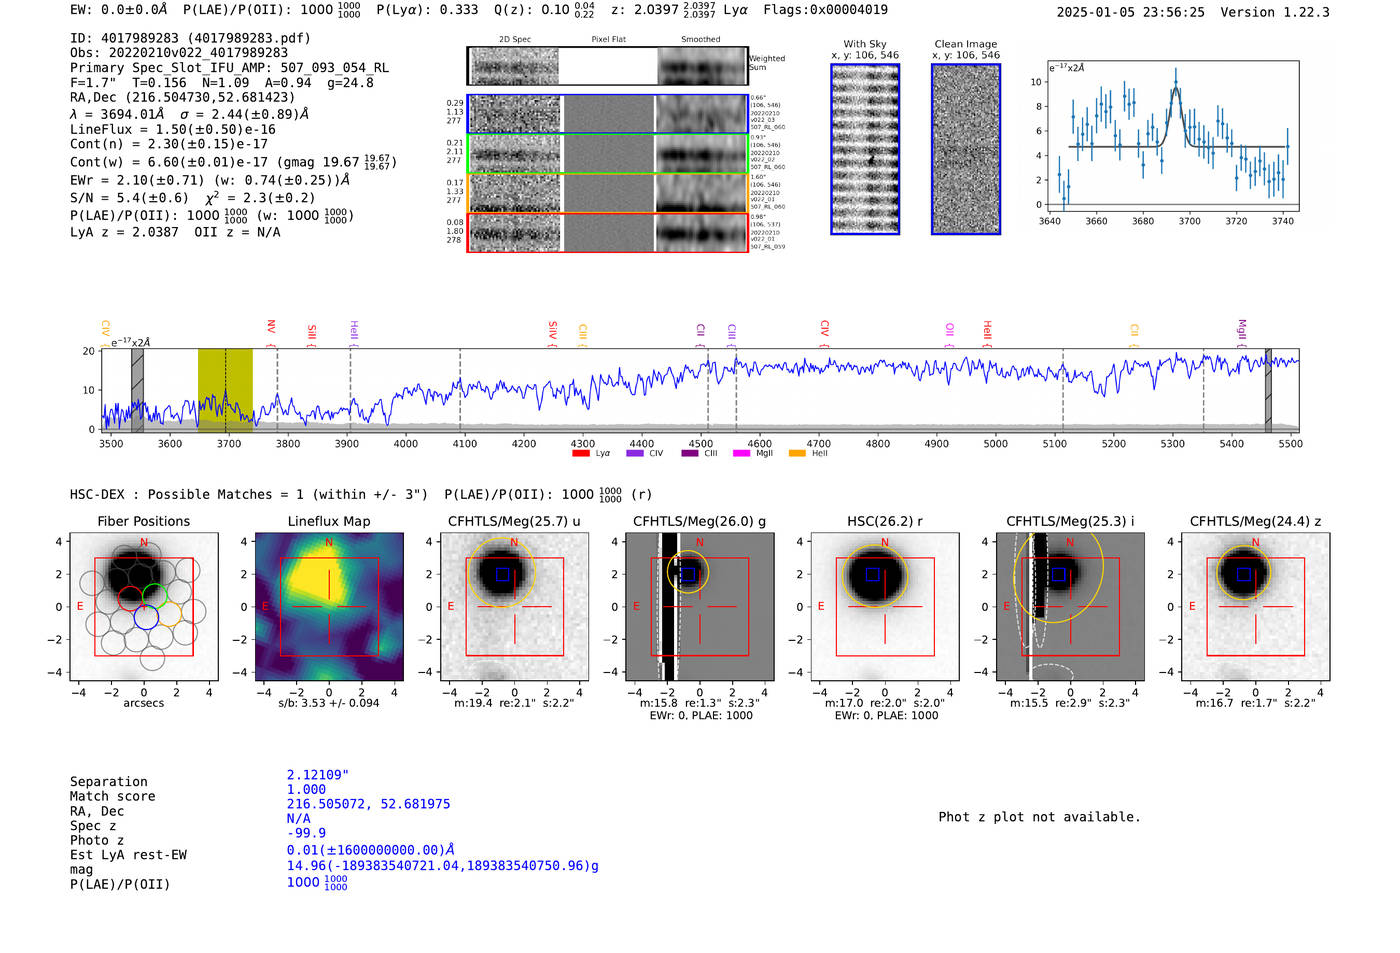The height and width of the screenshot is (953, 1400).
Task: Click the CIII legend color swatch
Action: pos(690,454)
